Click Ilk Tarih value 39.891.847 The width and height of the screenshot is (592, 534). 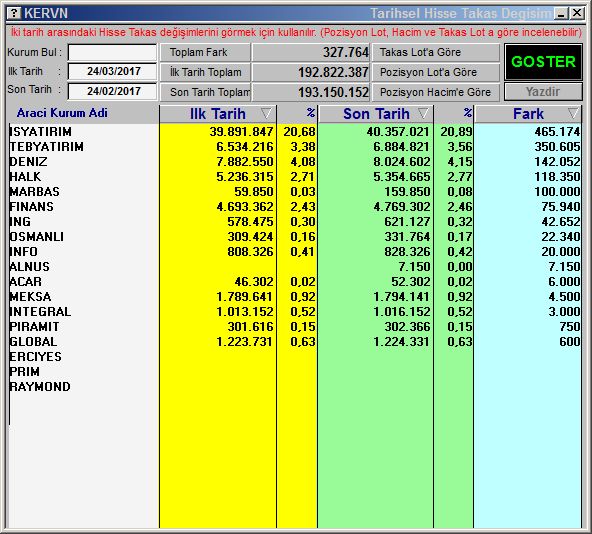pos(241,132)
